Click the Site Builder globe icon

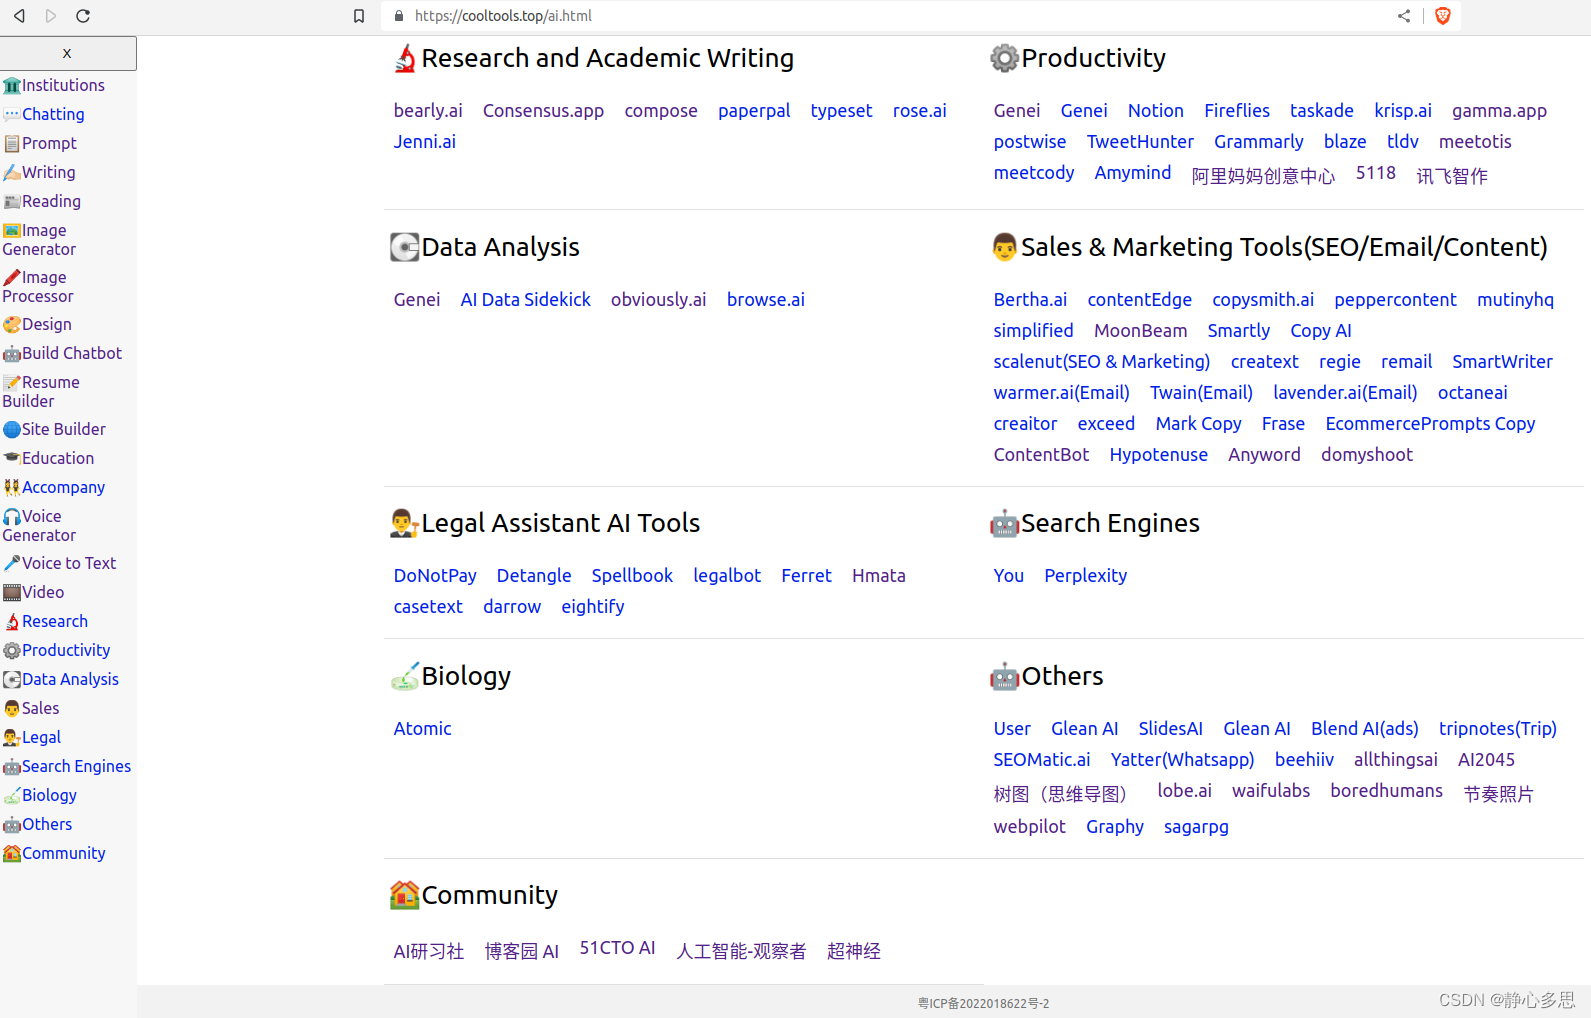pos(12,430)
